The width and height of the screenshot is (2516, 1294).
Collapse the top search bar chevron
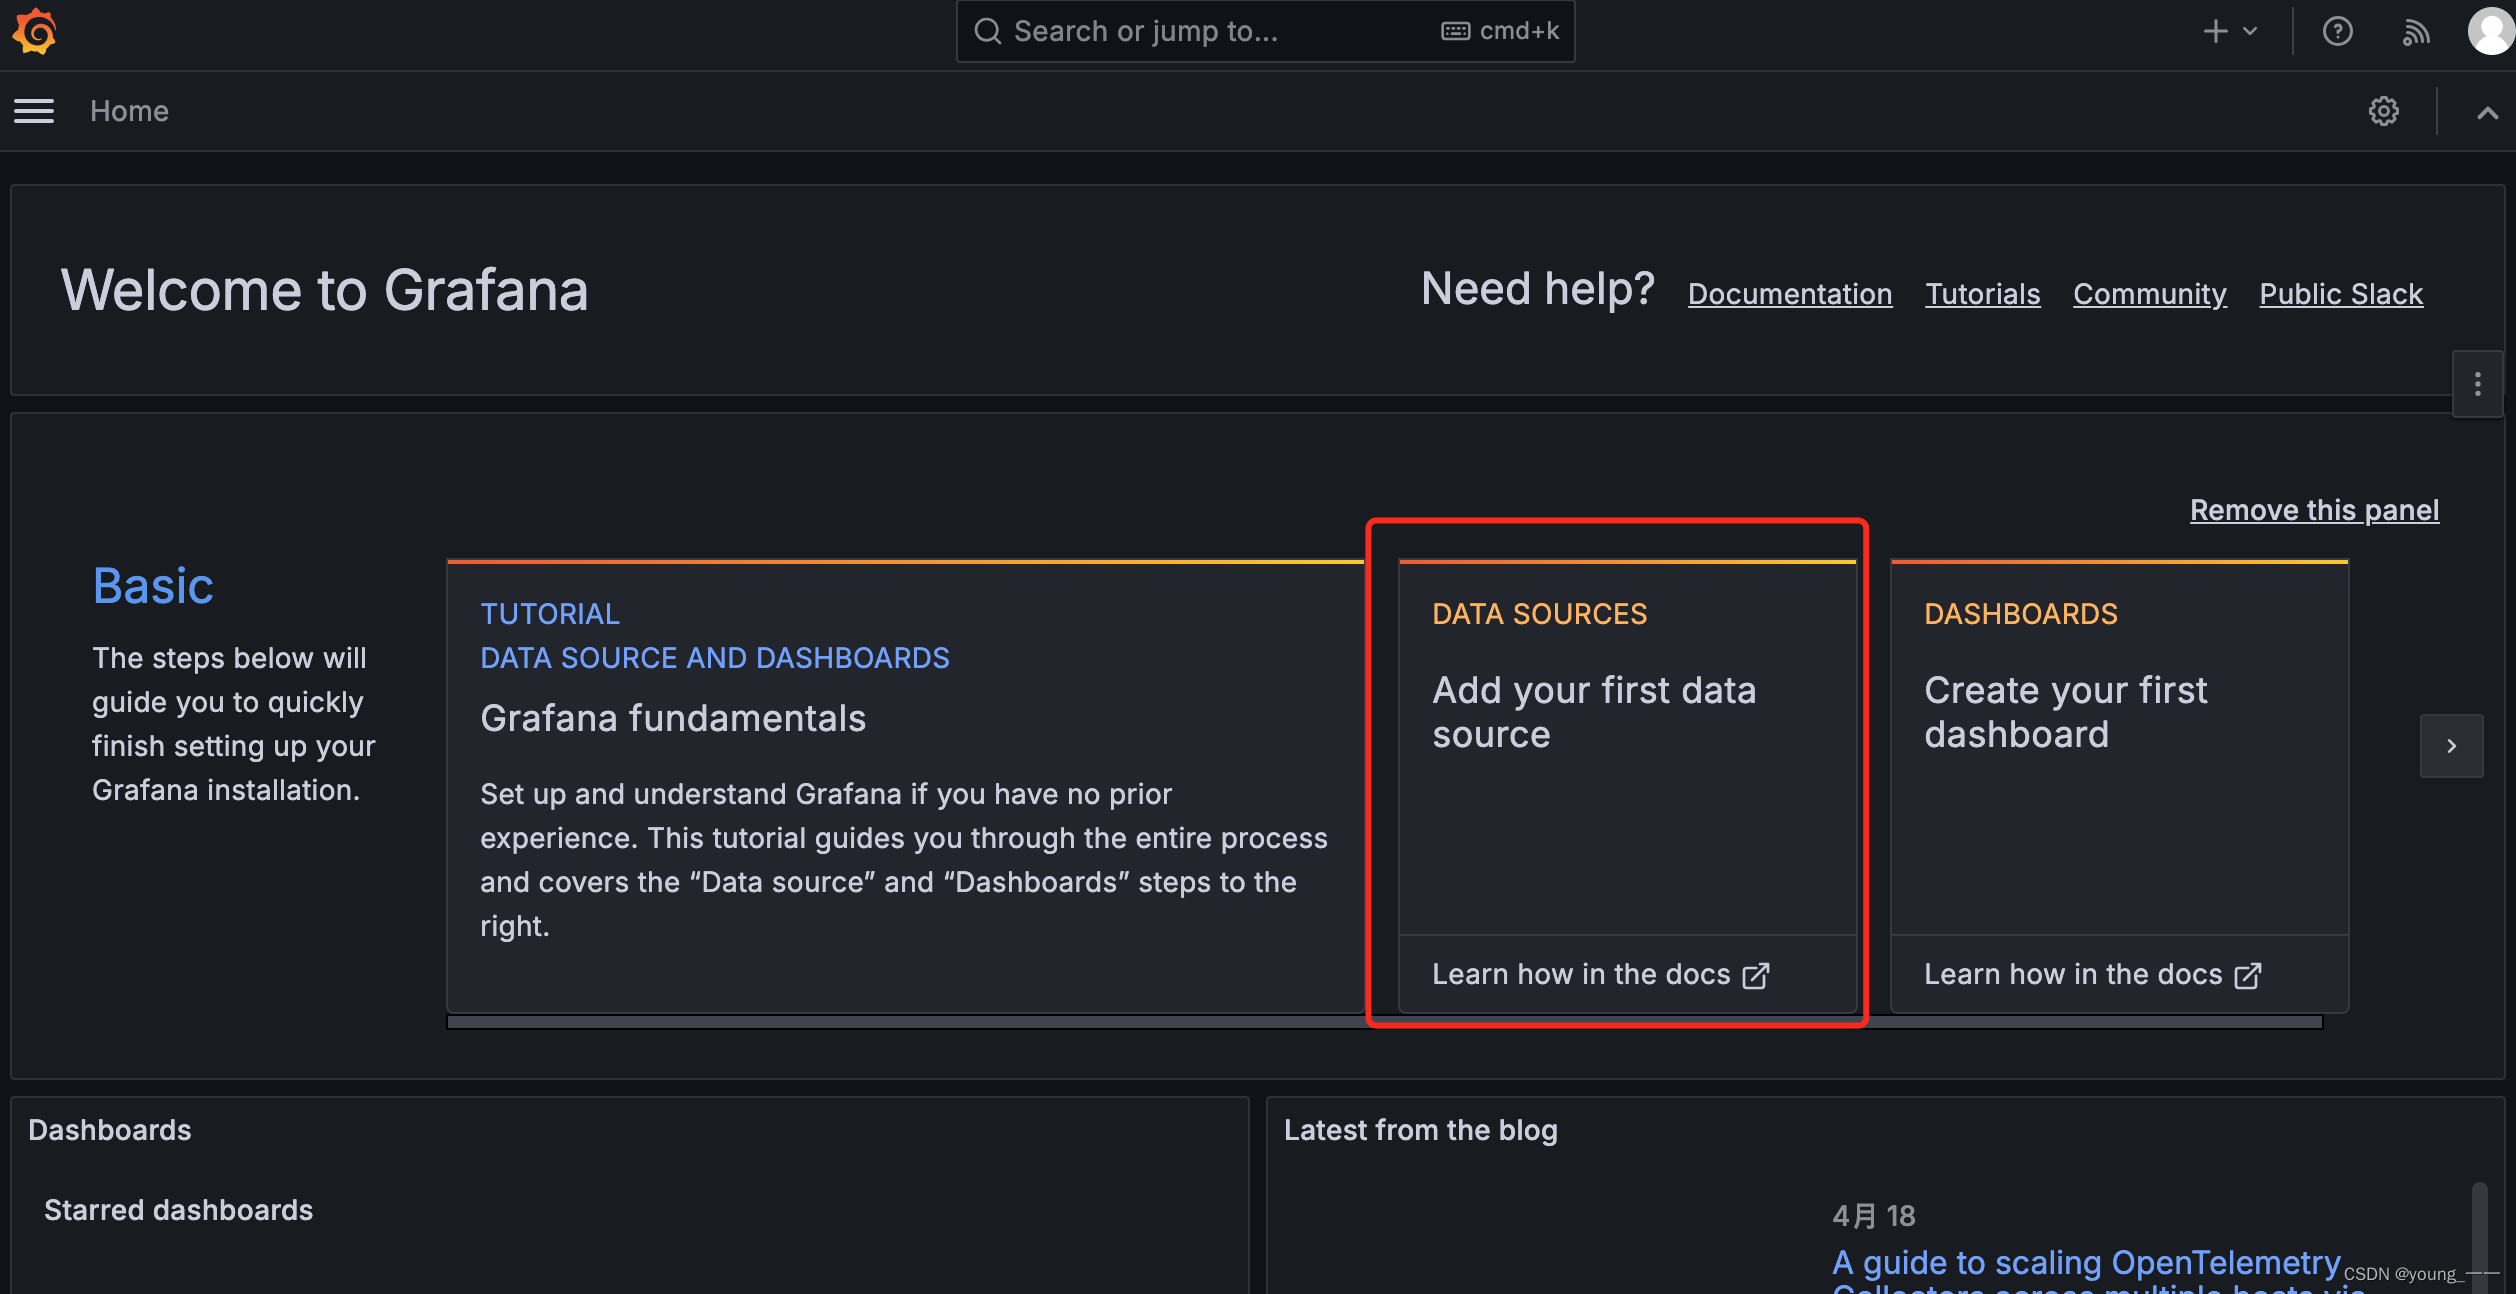pyautogui.click(x=2487, y=112)
